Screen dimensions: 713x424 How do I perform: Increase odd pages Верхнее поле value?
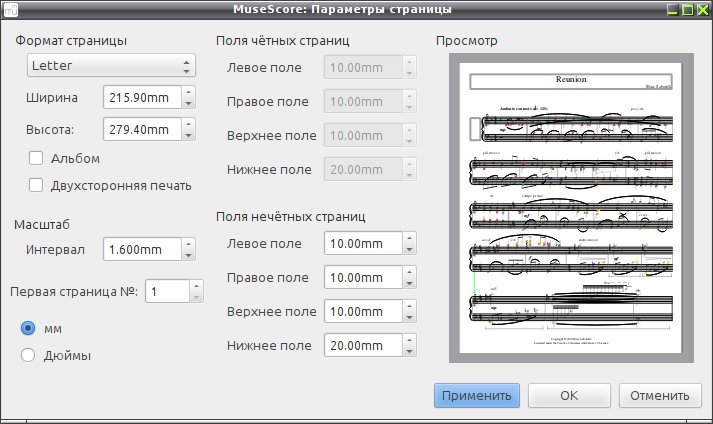(x=409, y=306)
